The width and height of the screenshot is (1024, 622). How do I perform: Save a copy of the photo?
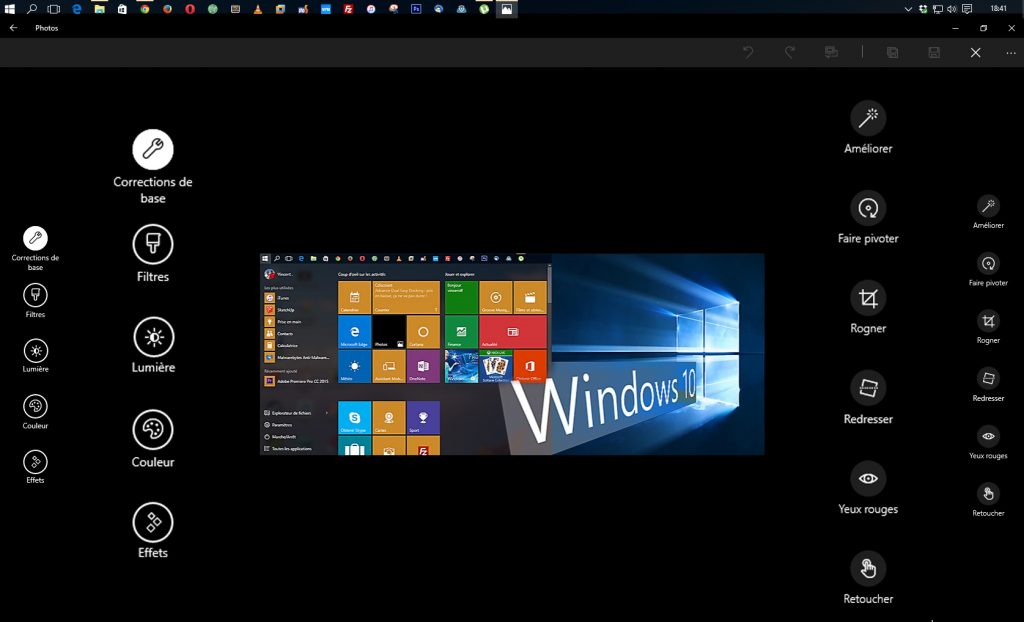[x=893, y=52]
